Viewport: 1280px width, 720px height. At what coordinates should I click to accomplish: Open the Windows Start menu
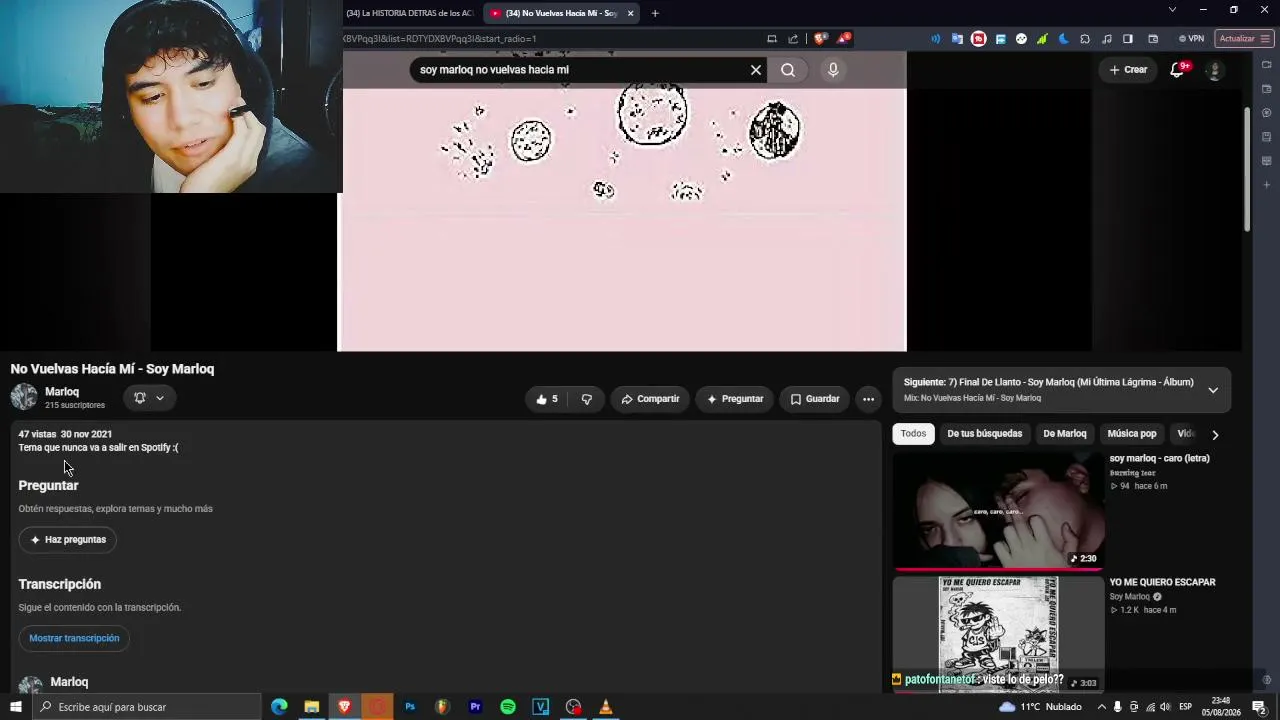16,707
